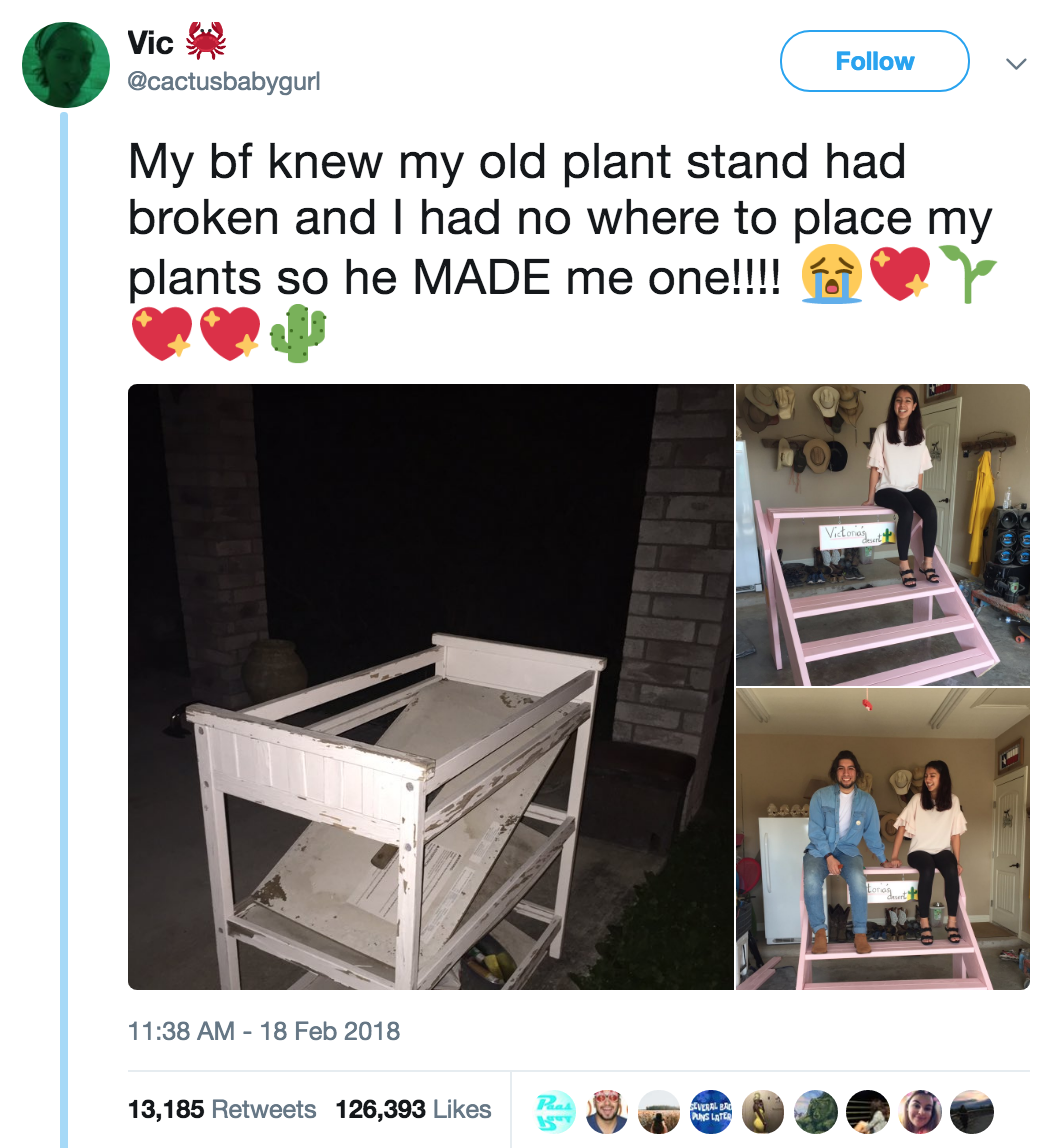Open the dark-haired liker avatar
This screenshot has height=1148, width=1056.
point(868,1112)
